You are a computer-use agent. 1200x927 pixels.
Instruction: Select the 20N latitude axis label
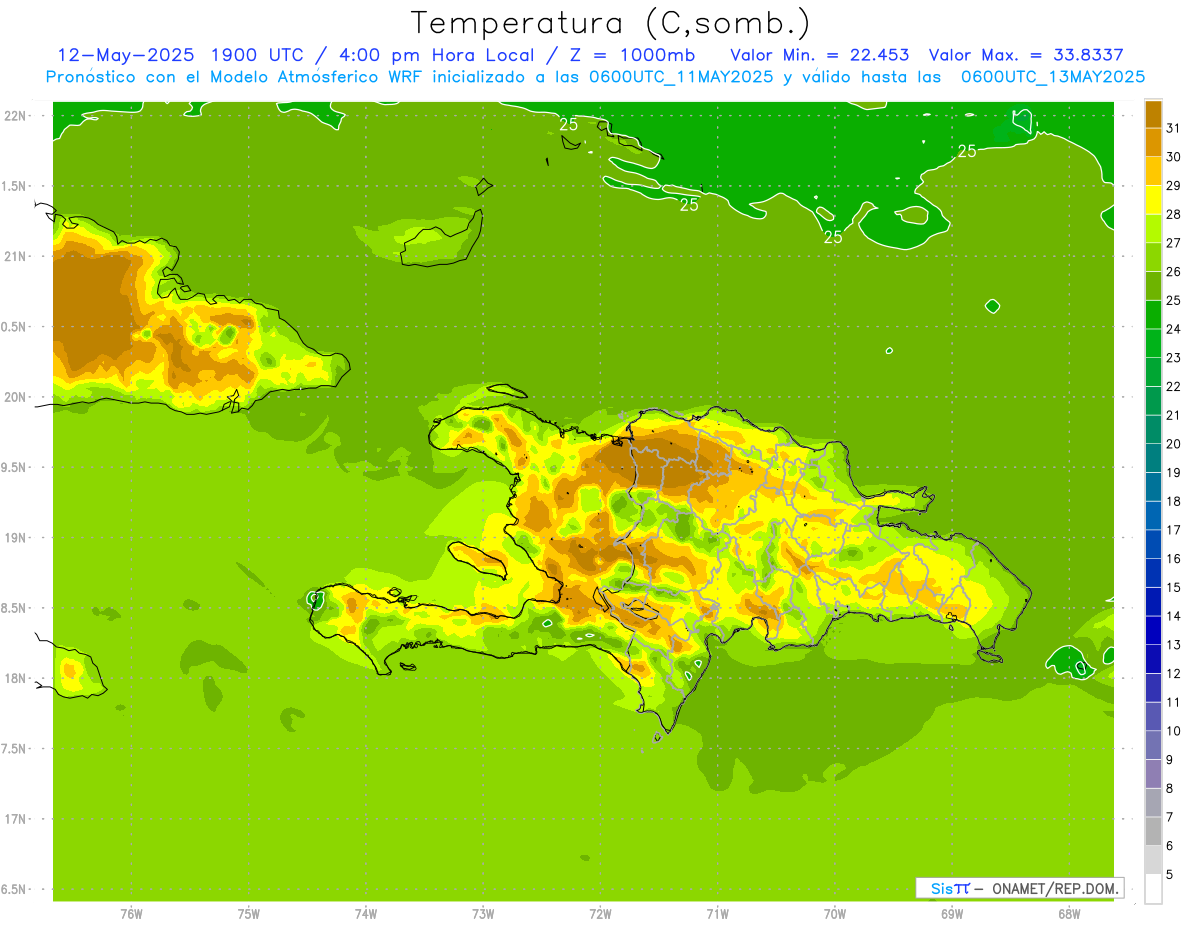pyautogui.click(x=15, y=397)
